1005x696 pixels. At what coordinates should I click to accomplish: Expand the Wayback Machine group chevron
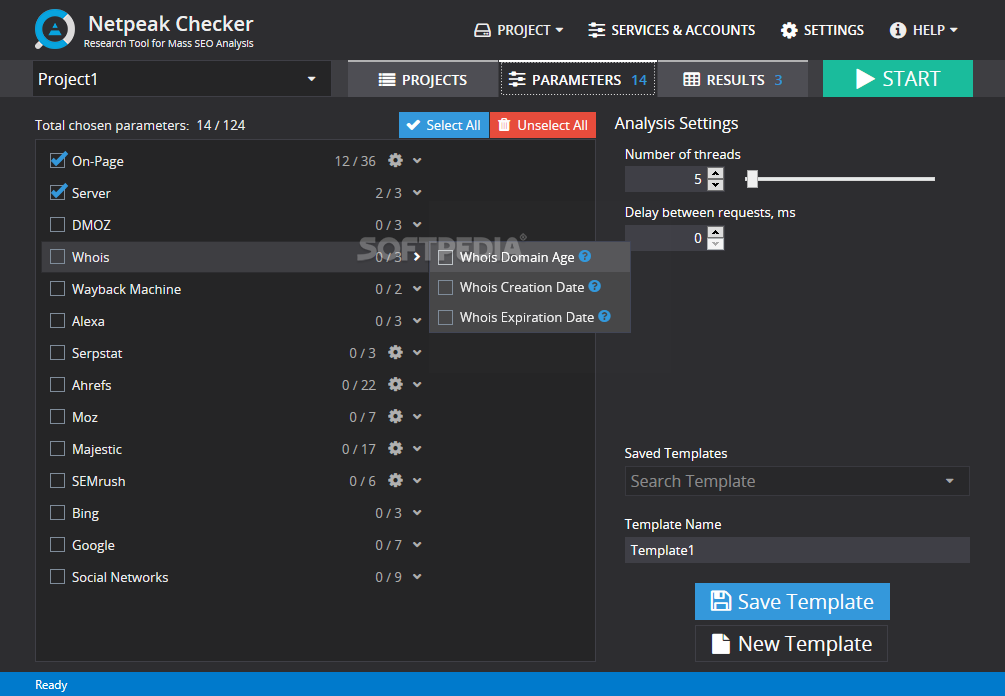point(417,288)
